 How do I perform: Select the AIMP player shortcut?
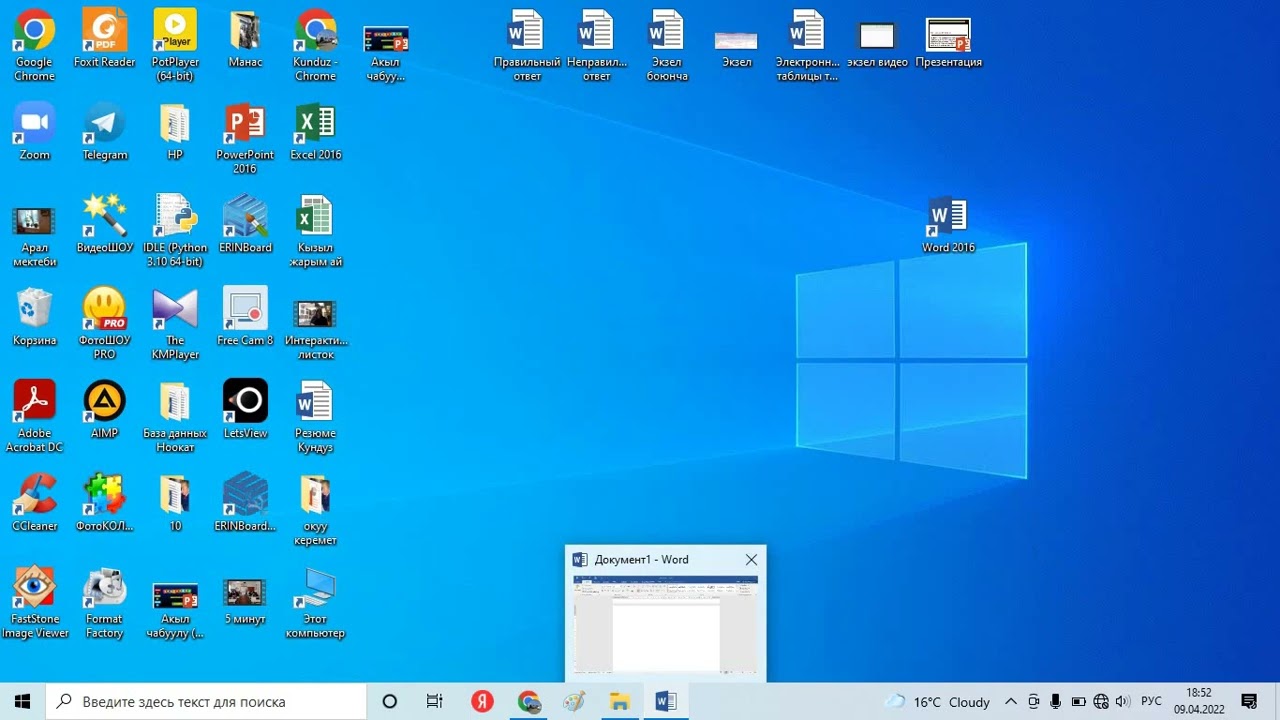pyautogui.click(x=104, y=410)
